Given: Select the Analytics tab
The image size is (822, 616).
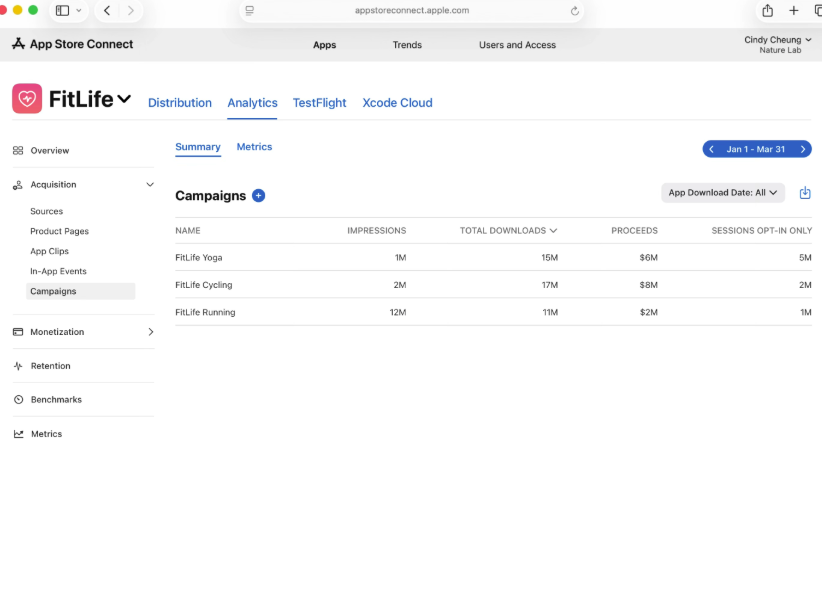Looking at the screenshot, I should [x=252, y=103].
